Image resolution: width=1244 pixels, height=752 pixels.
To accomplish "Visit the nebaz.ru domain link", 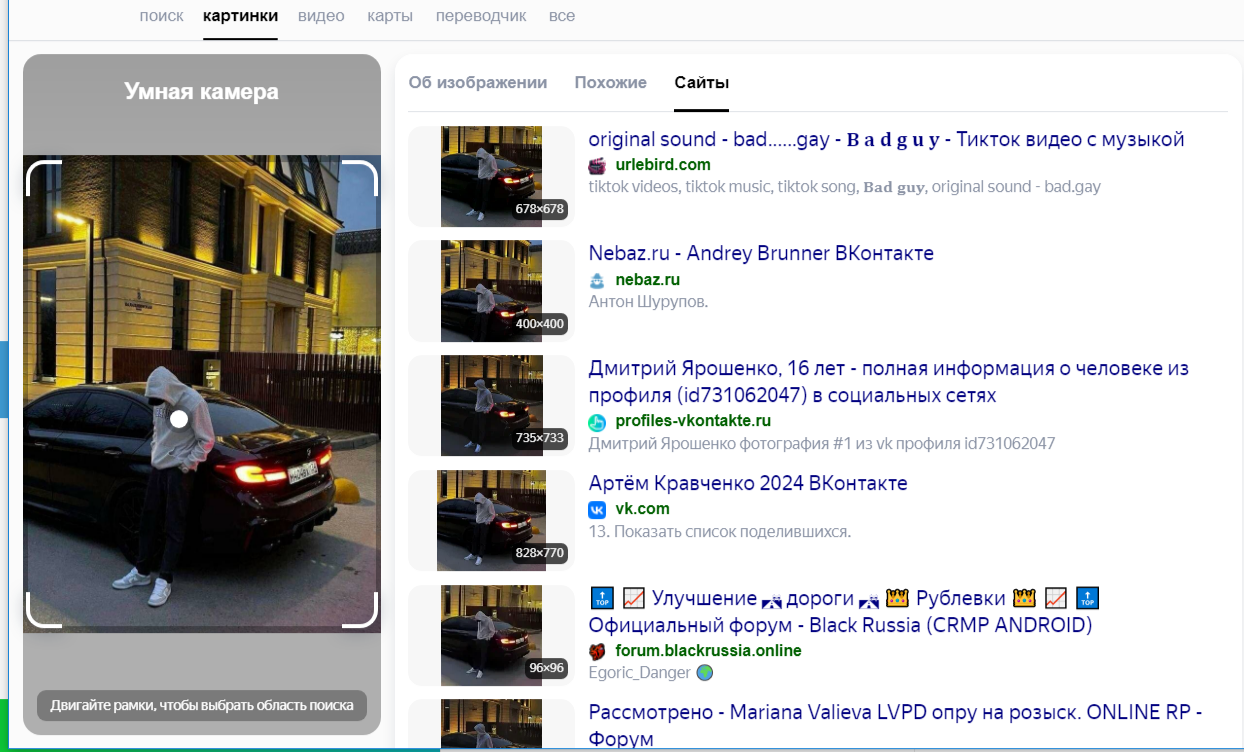I will point(648,280).
